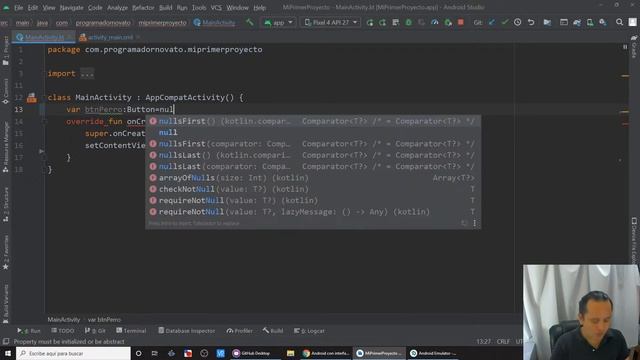This screenshot has width=640, height=360.
Task: Open Git history clock icon
Action: [518, 22]
